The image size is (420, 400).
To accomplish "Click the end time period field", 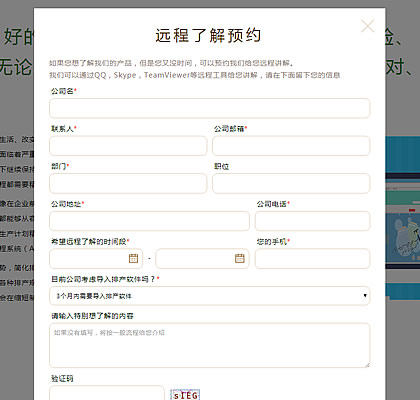I will click(202, 258).
